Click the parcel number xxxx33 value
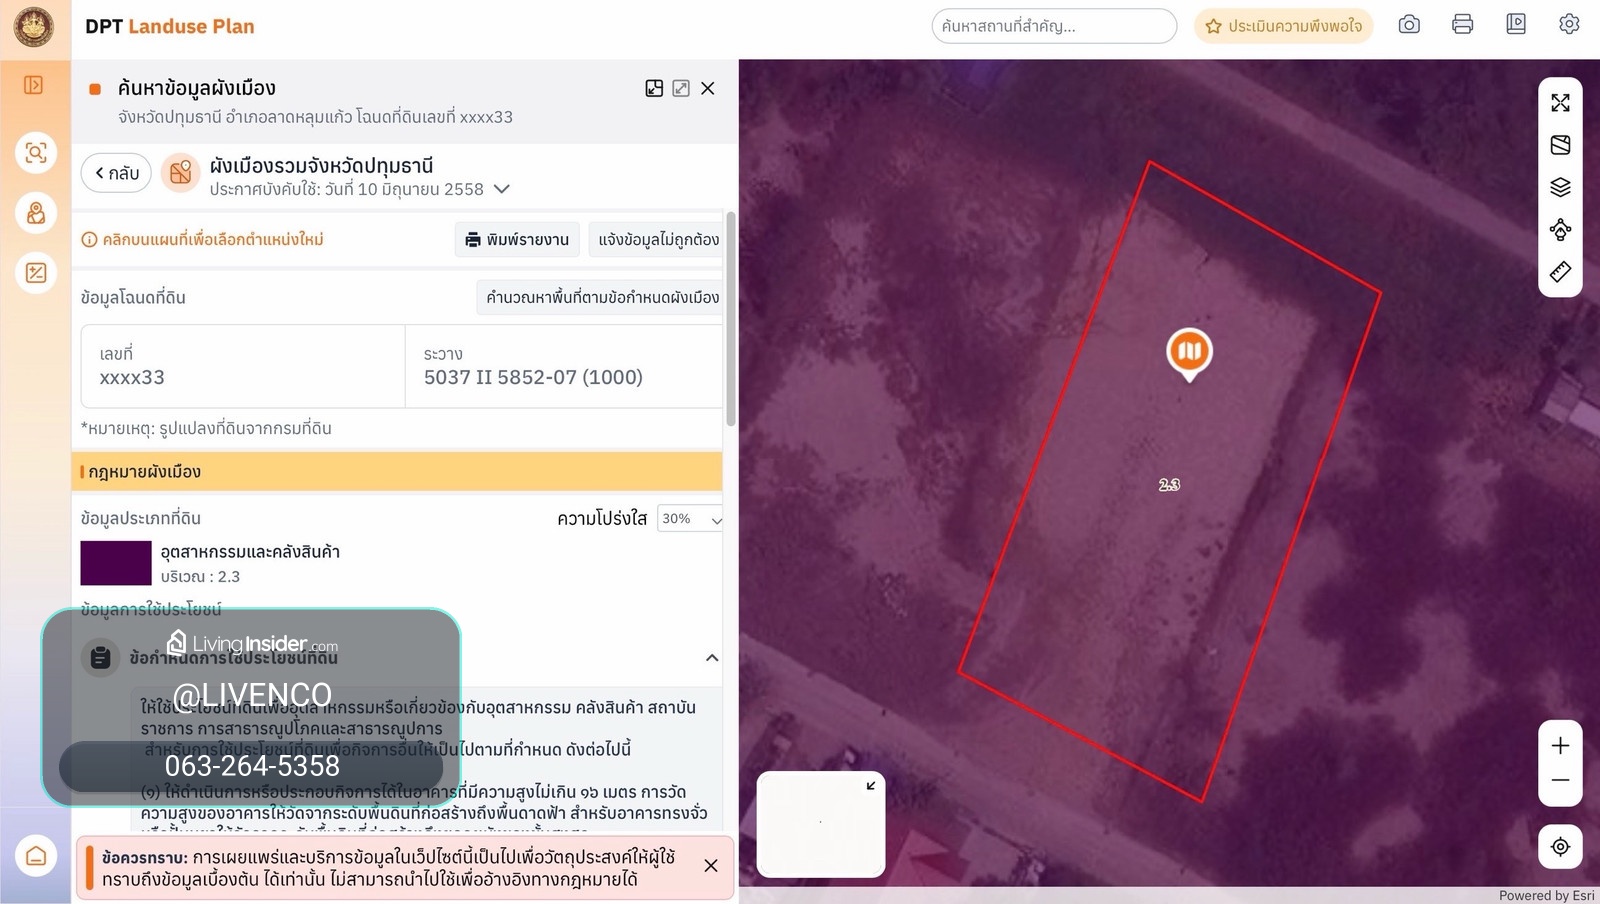Viewport: 1600px width, 904px height. point(132,378)
